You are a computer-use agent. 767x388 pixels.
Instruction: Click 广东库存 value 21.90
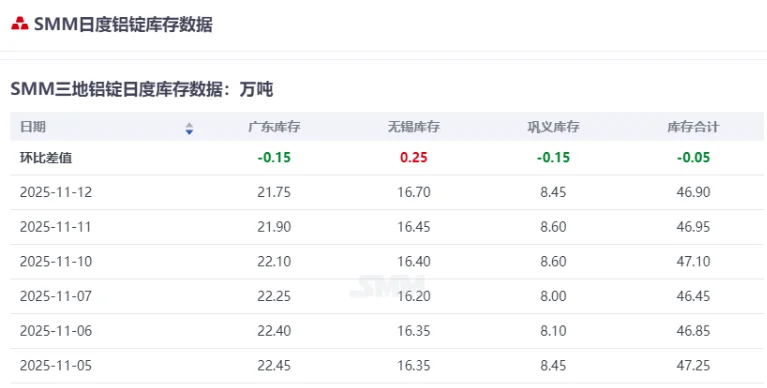pos(274,227)
